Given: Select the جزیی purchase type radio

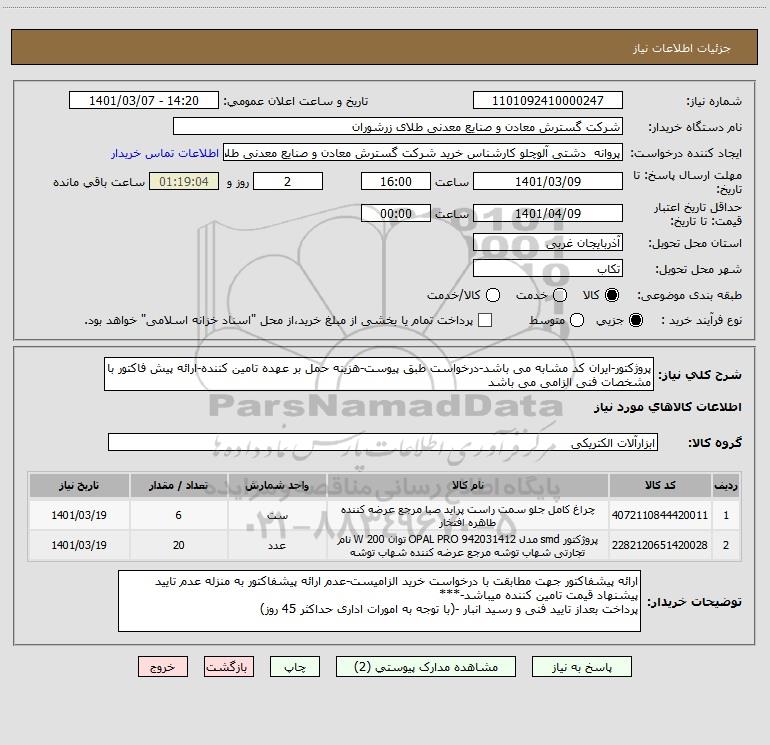Looking at the screenshot, I should [635, 320].
